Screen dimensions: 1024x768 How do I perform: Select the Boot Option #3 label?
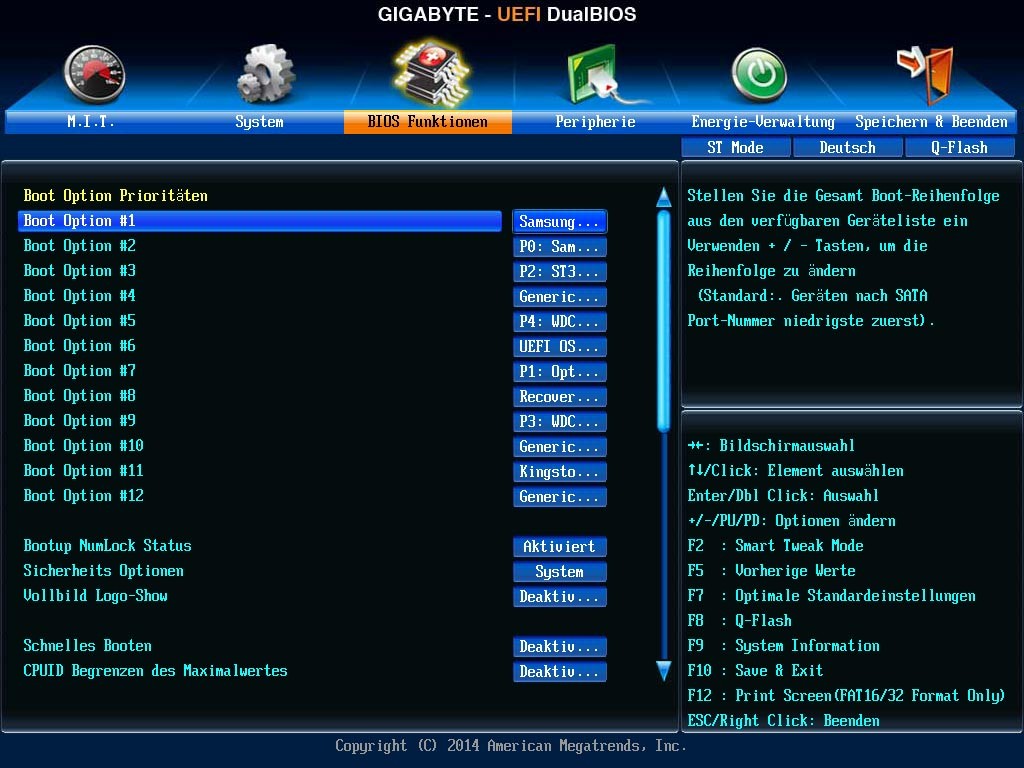click(80, 271)
